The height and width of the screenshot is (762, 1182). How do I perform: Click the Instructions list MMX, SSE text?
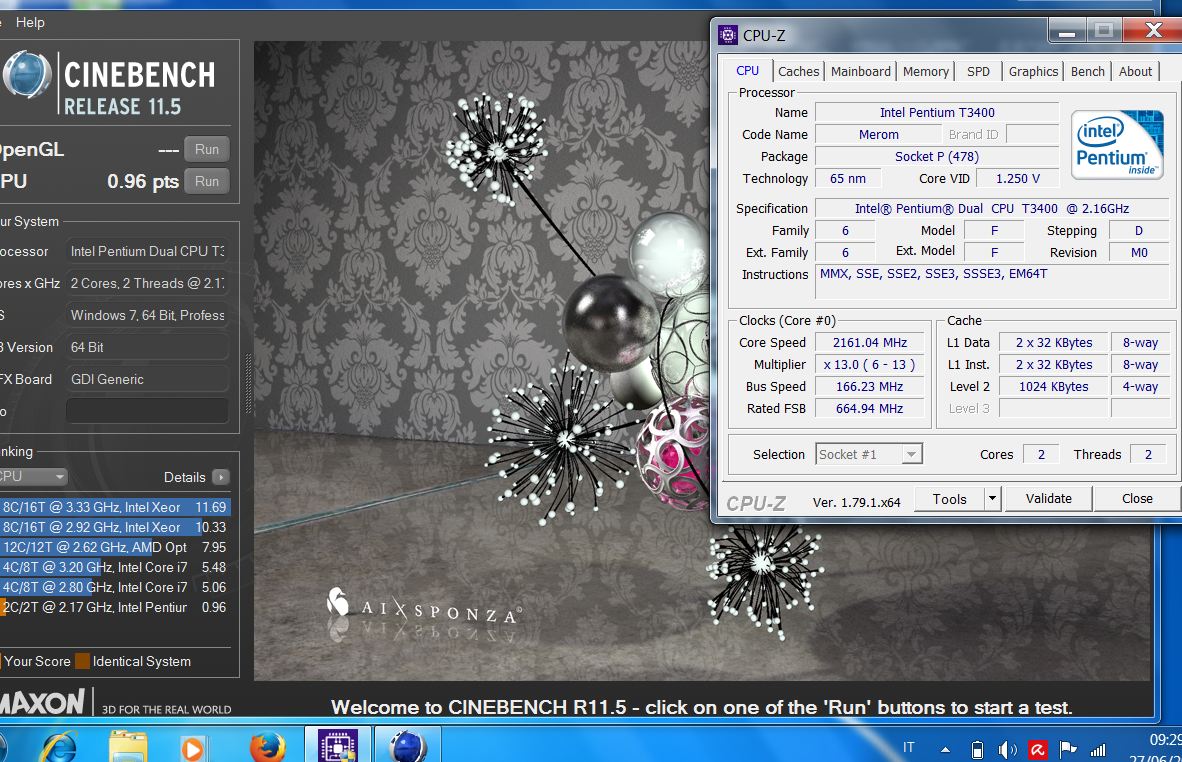tap(933, 274)
